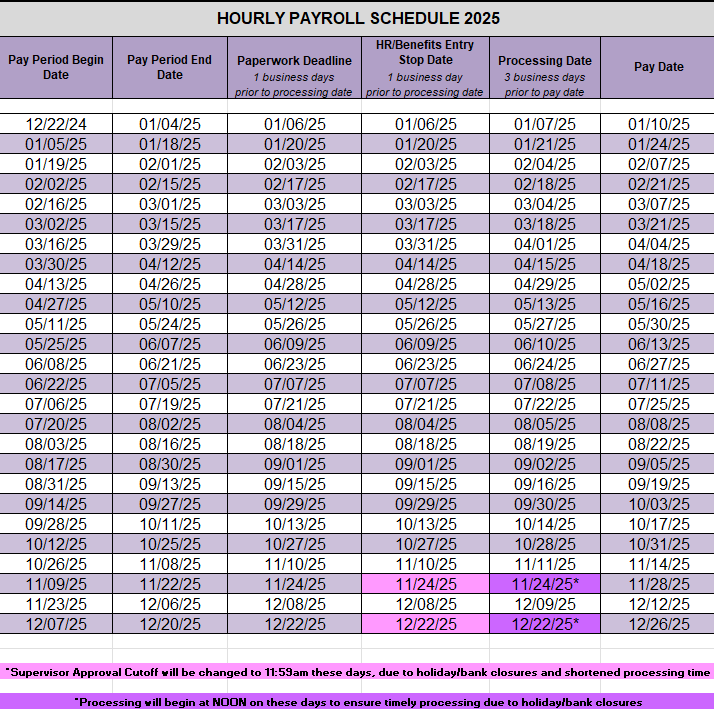The height and width of the screenshot is (709, 714).
Task: Select end date cell 07/05/25
Action: (x=170, y=384)
